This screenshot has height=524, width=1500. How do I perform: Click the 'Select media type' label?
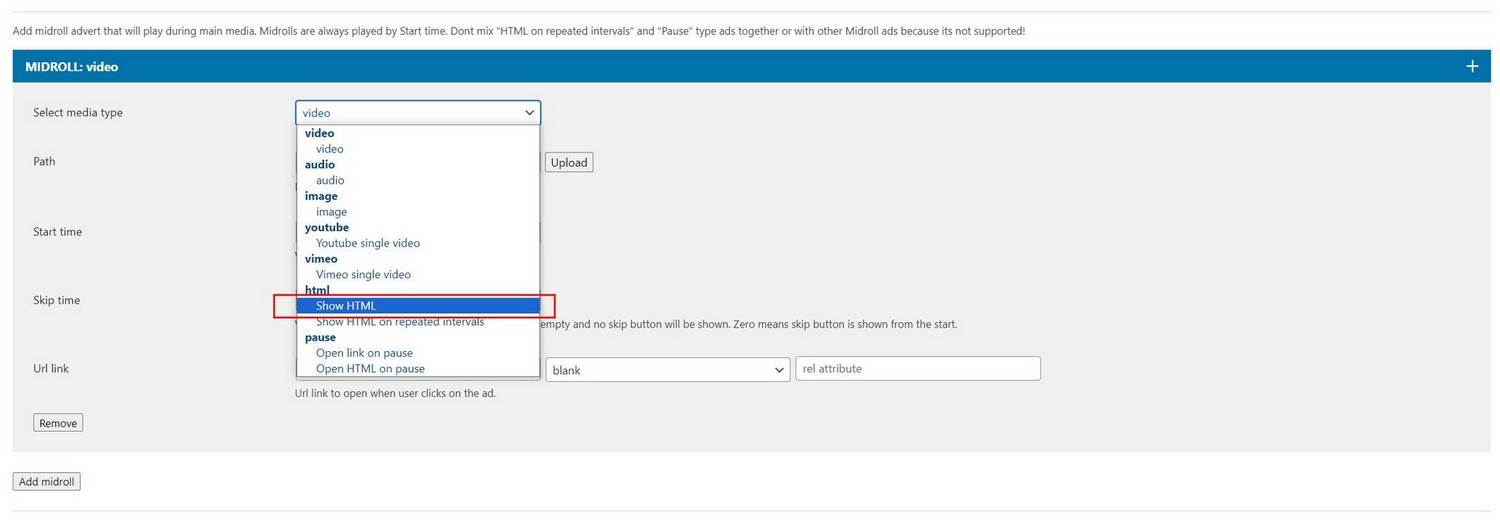(78, 113)
